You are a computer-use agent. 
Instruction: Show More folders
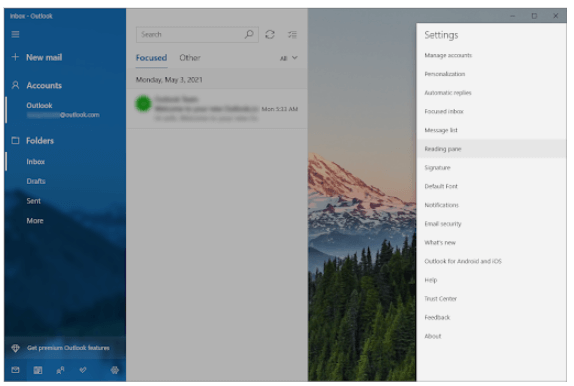[35, 221]
